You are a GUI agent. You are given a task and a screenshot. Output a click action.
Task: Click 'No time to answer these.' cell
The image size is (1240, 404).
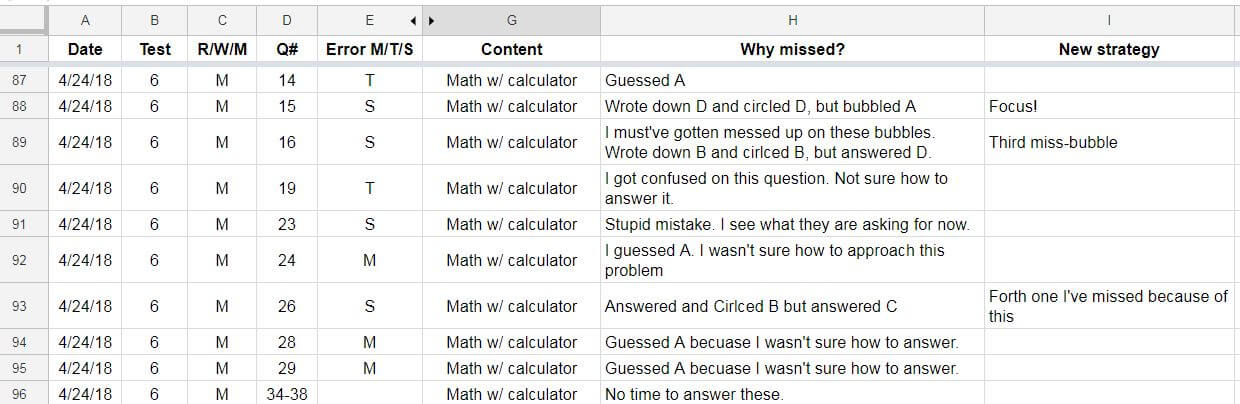(792, 393)
